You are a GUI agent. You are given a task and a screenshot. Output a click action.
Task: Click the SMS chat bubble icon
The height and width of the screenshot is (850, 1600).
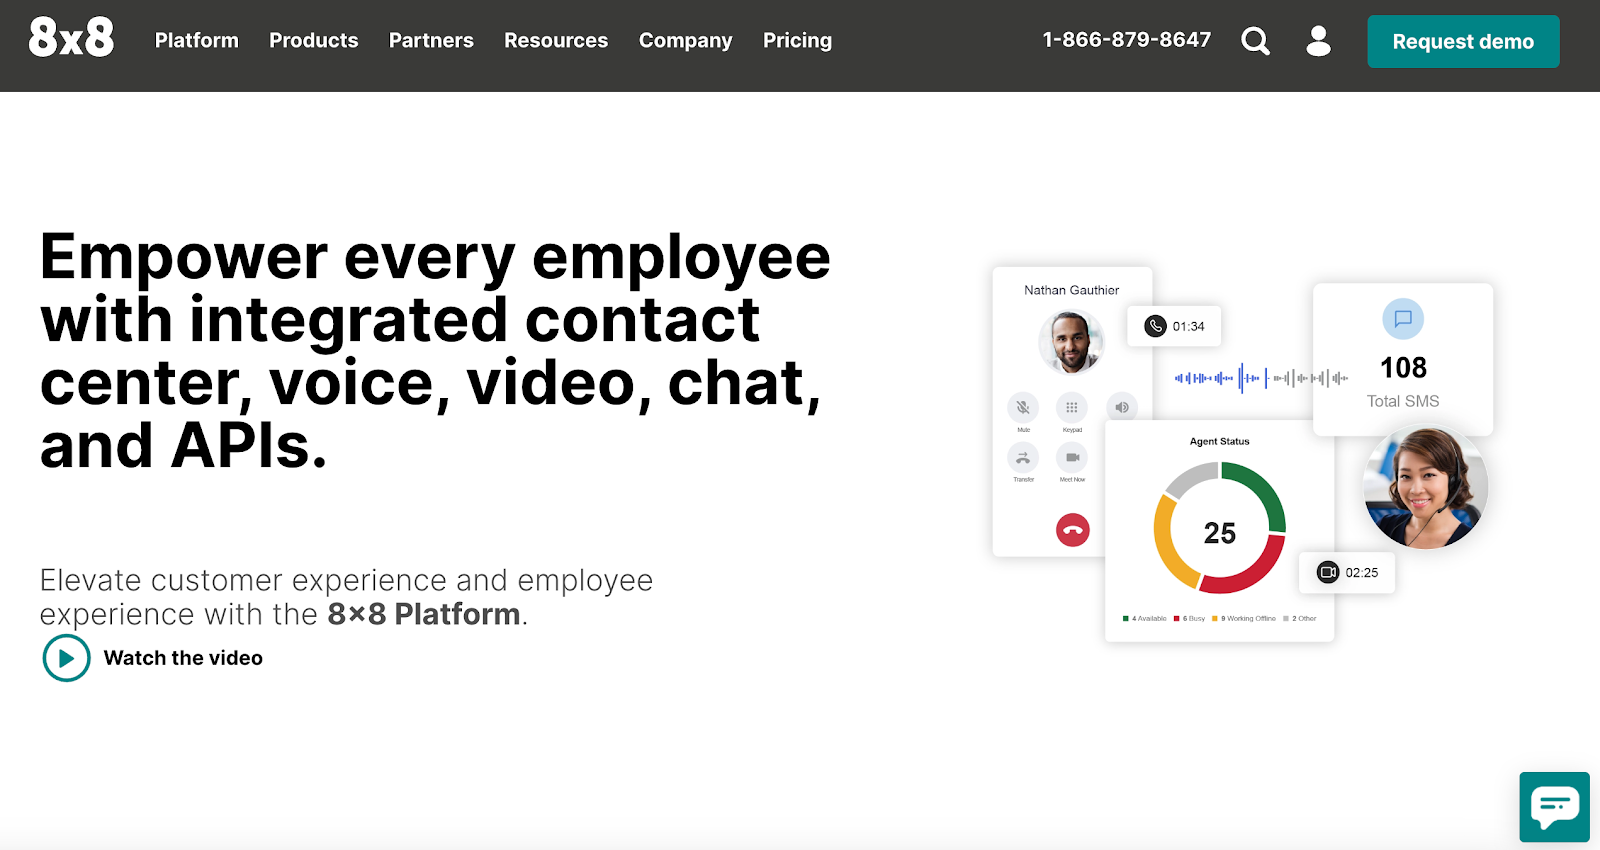click(1403, 319)
